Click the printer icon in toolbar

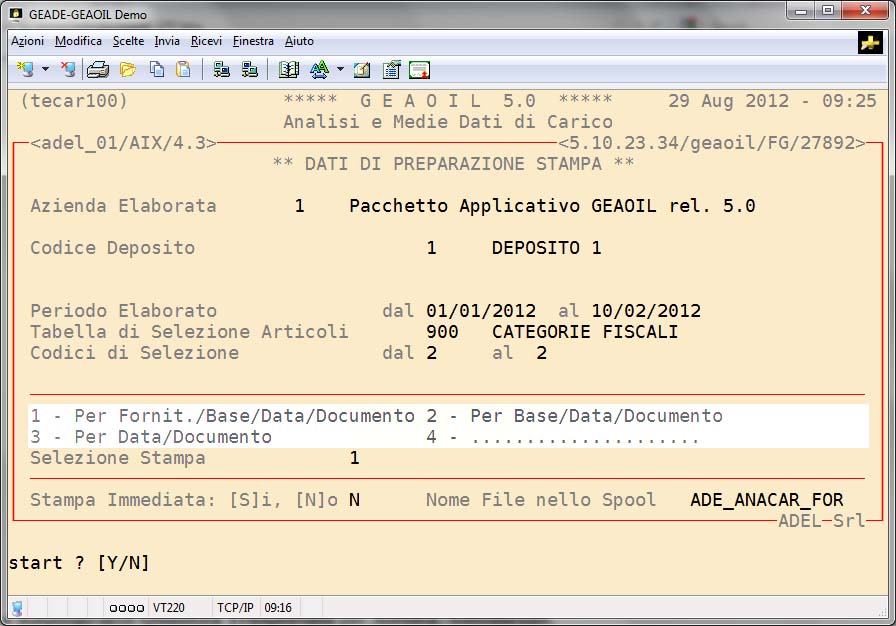click(97, 70)
